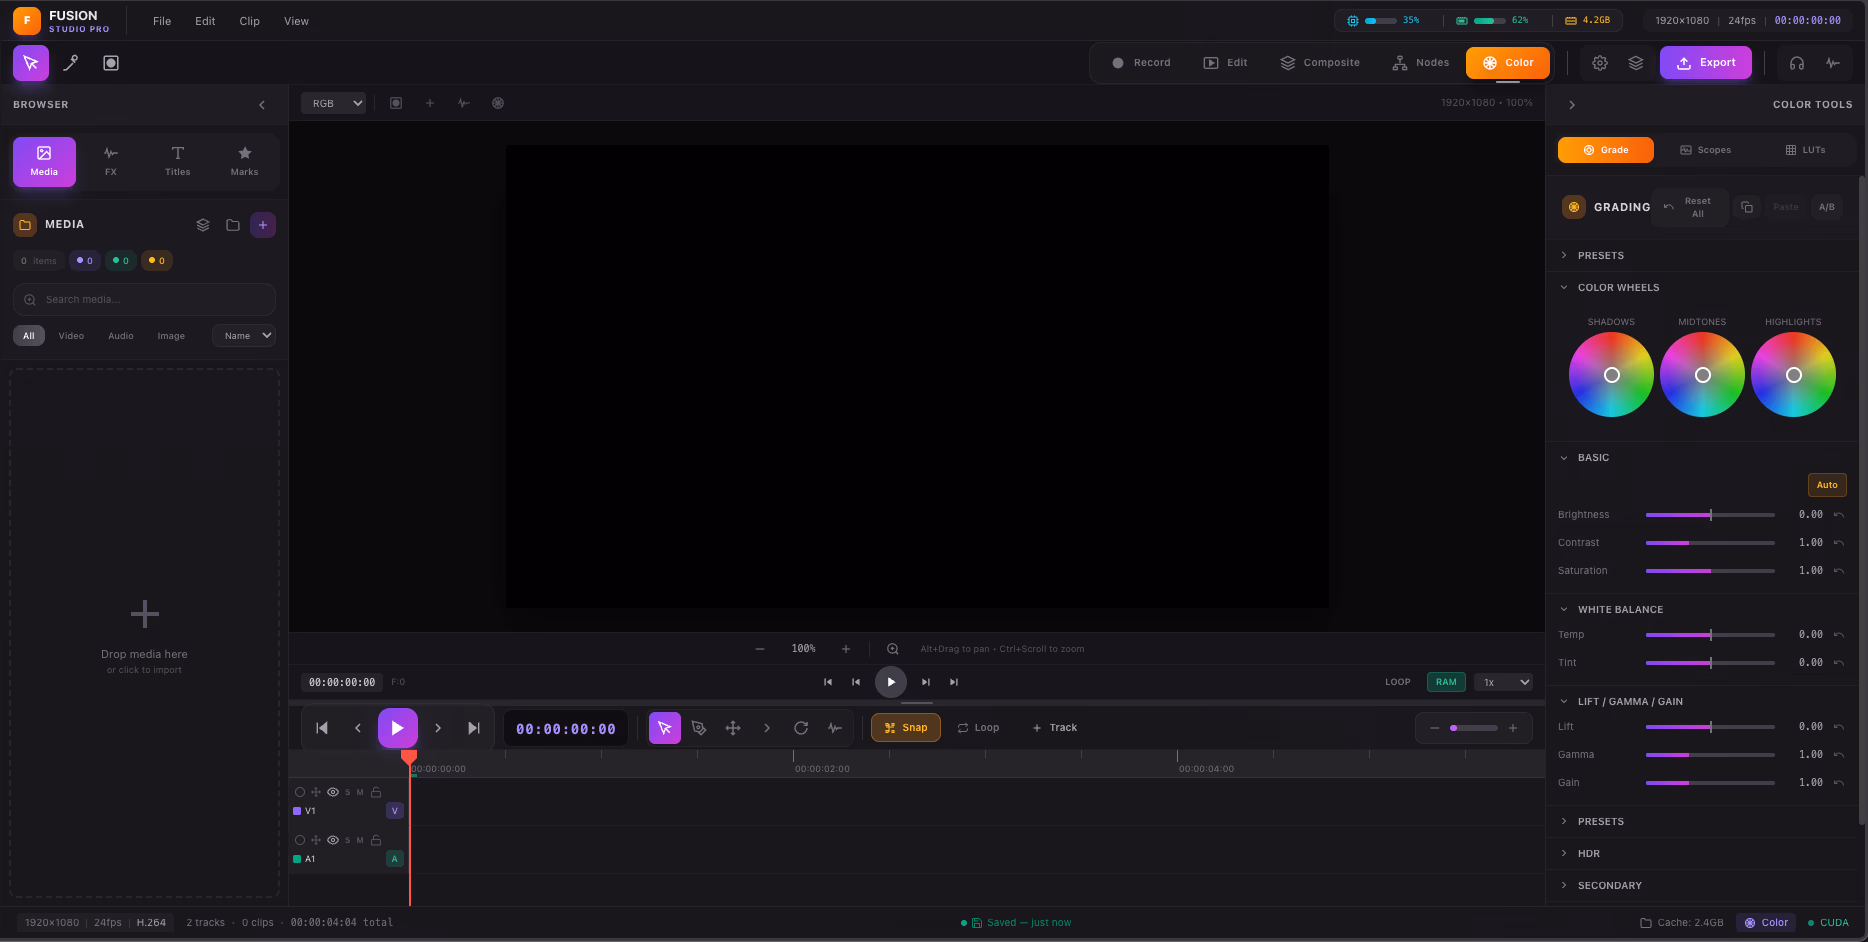Open the settings gear icon

pos(1600,63)
